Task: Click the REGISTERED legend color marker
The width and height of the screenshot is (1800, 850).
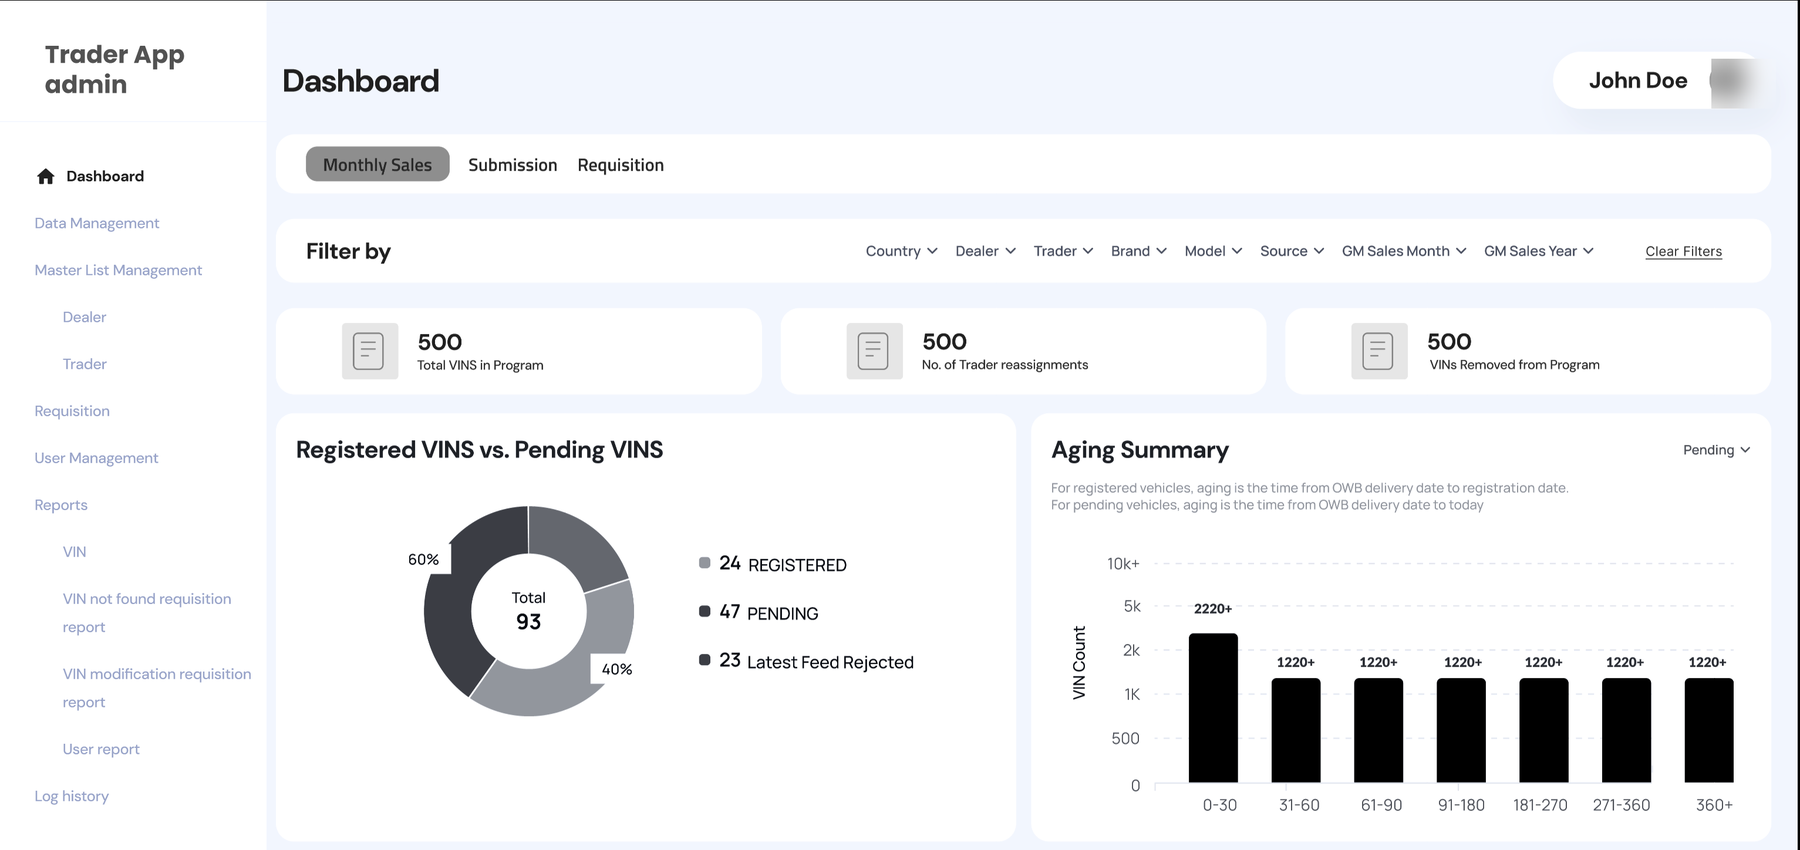Action: pos(704,563)
